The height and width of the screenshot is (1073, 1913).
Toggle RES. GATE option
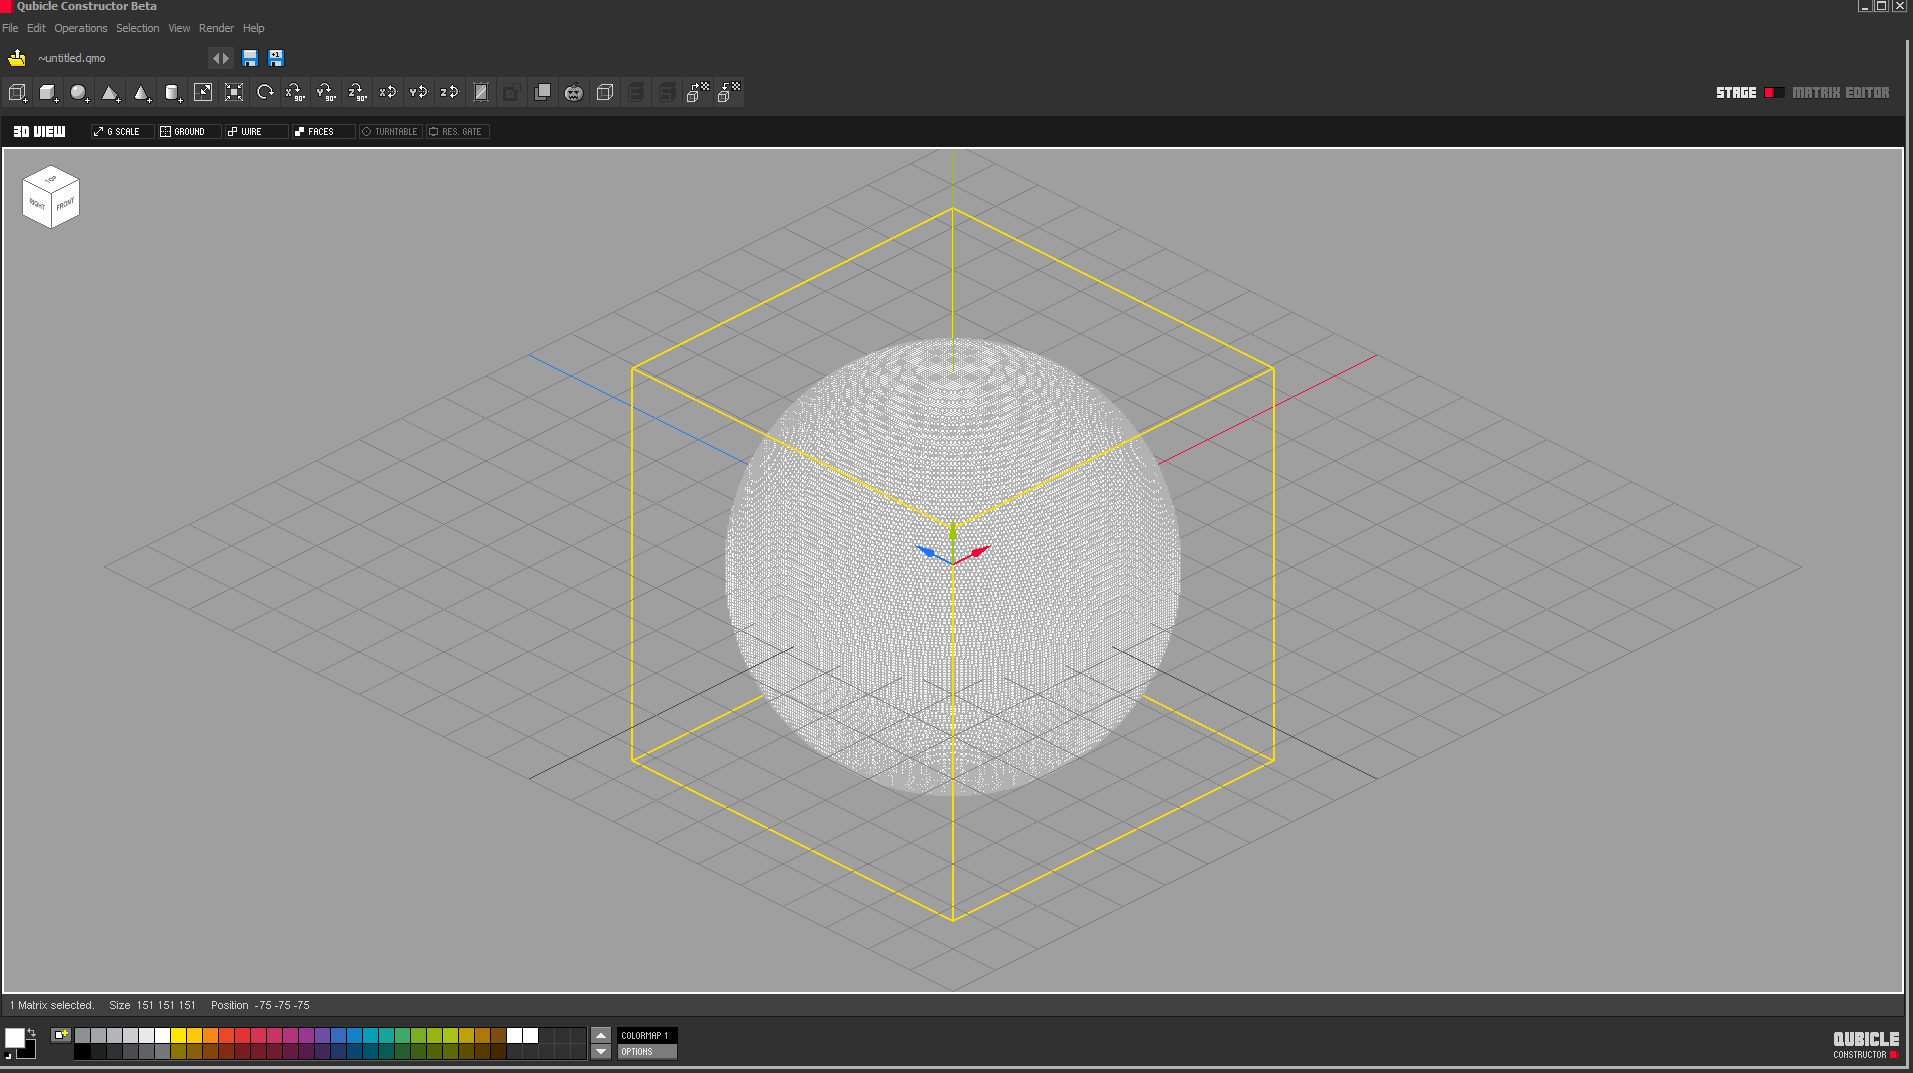(457, 132)
